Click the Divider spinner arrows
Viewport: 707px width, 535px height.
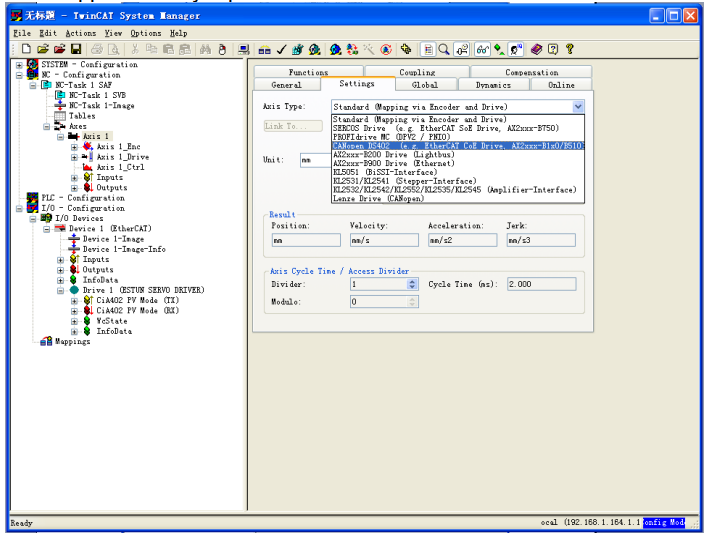412,284
